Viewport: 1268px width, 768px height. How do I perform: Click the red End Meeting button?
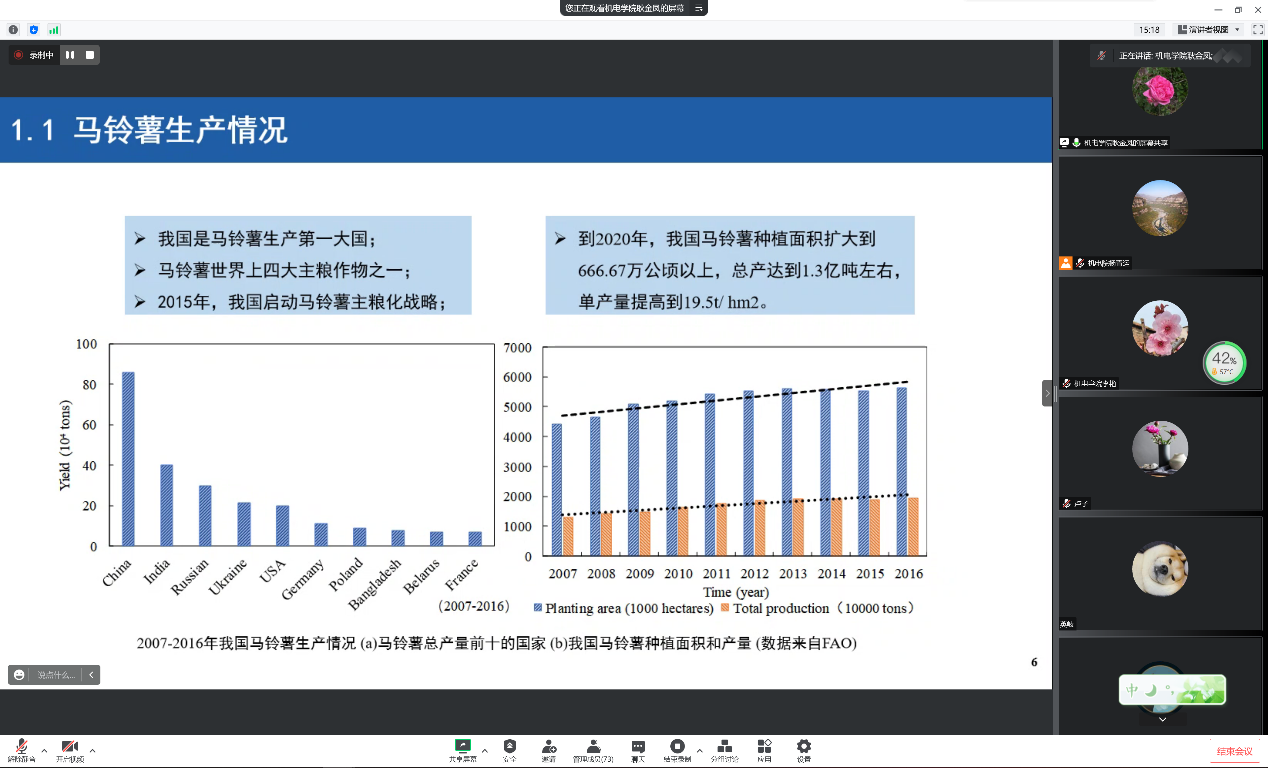coord(1234,751)
